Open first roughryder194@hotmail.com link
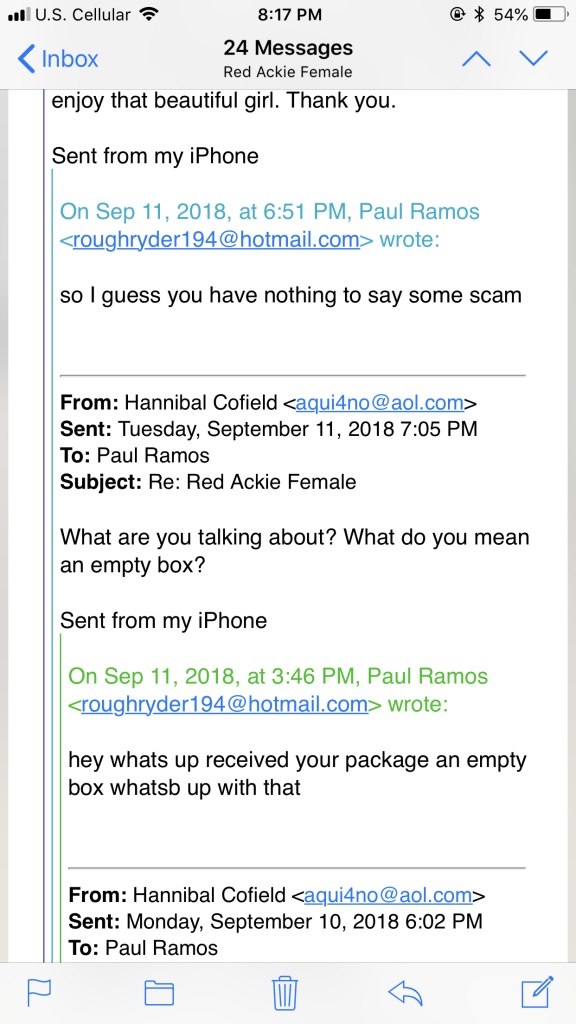 [x=216, y=240]
